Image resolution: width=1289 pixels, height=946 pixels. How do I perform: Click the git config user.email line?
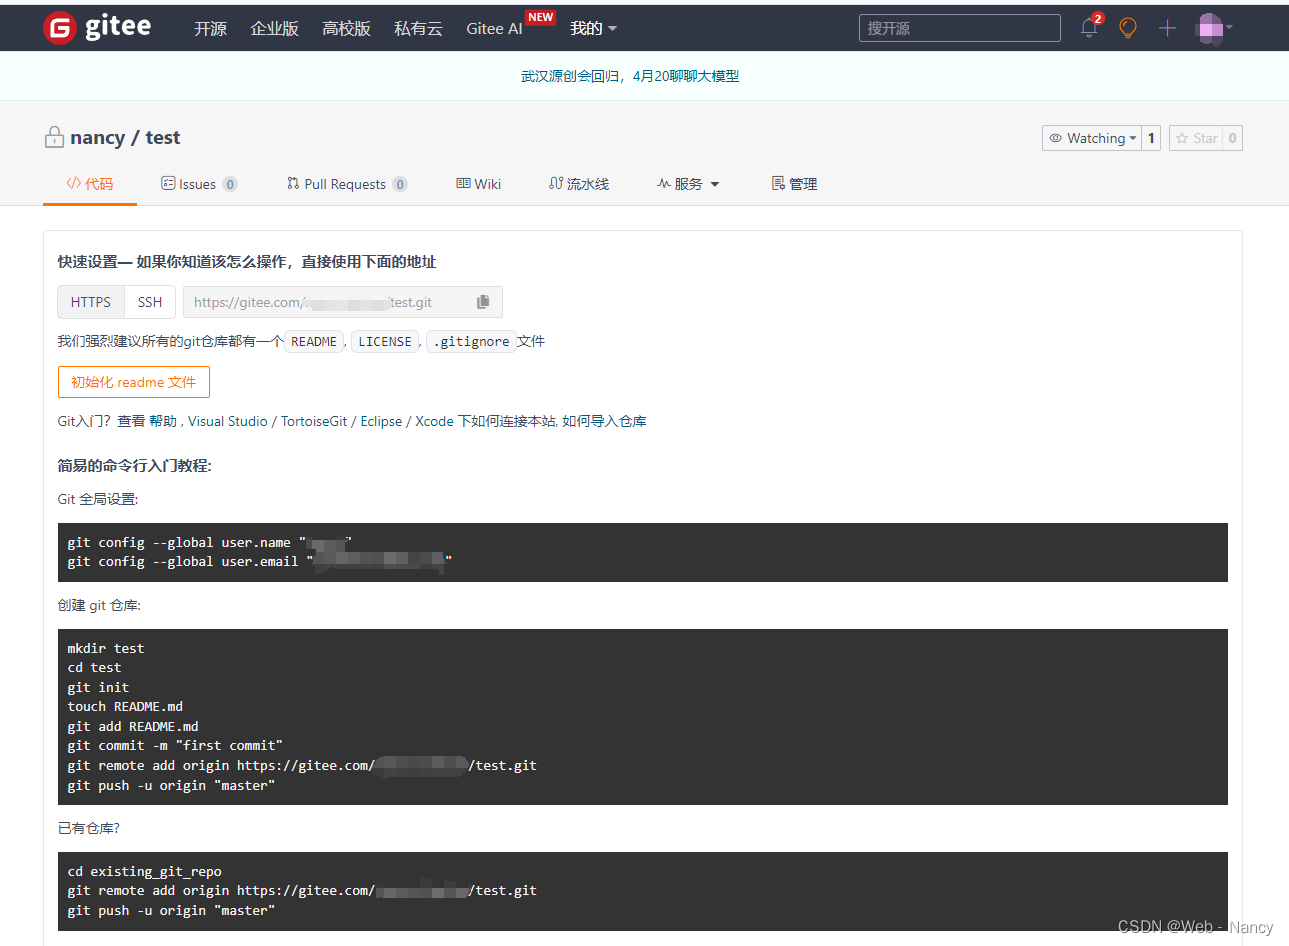point(260,562)
